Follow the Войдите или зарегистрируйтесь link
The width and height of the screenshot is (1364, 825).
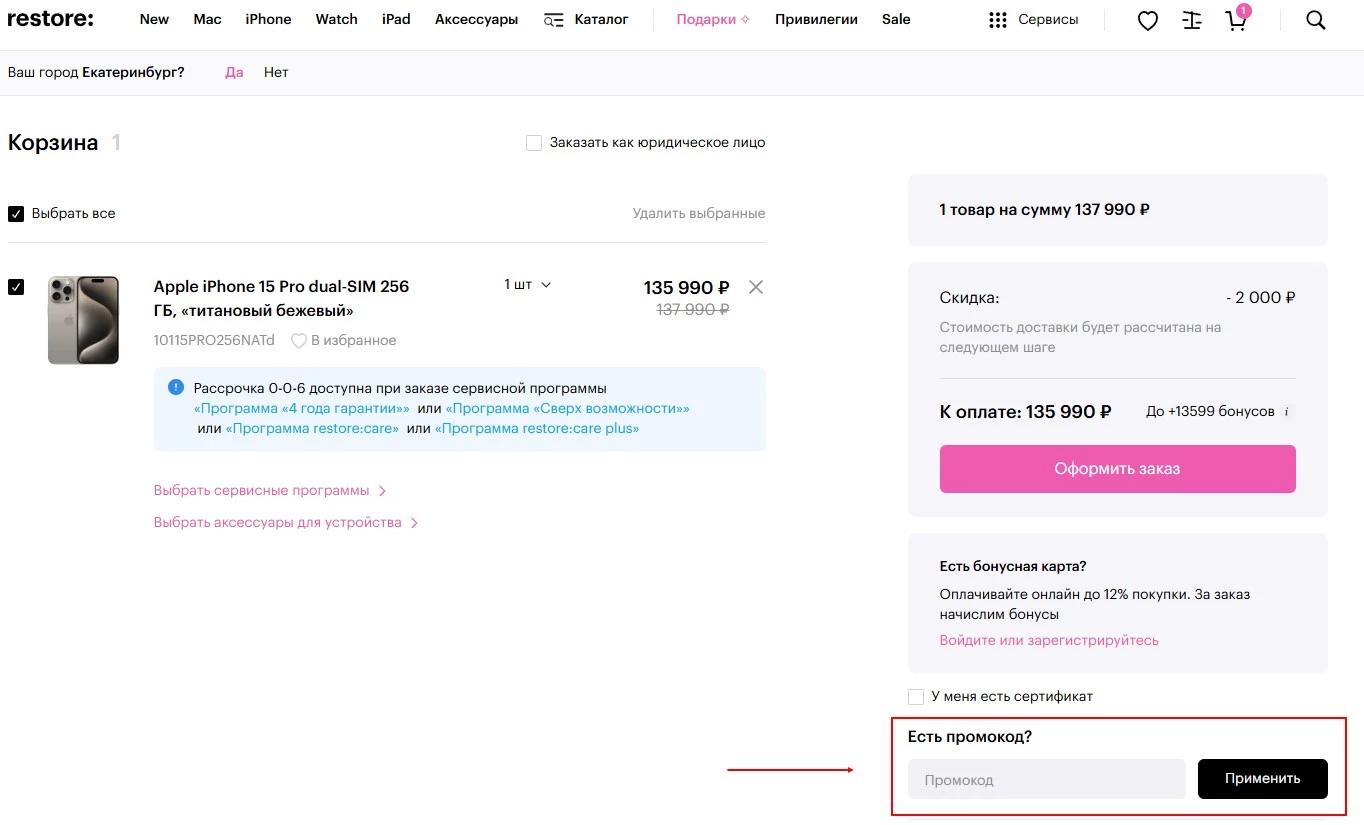1049,640
